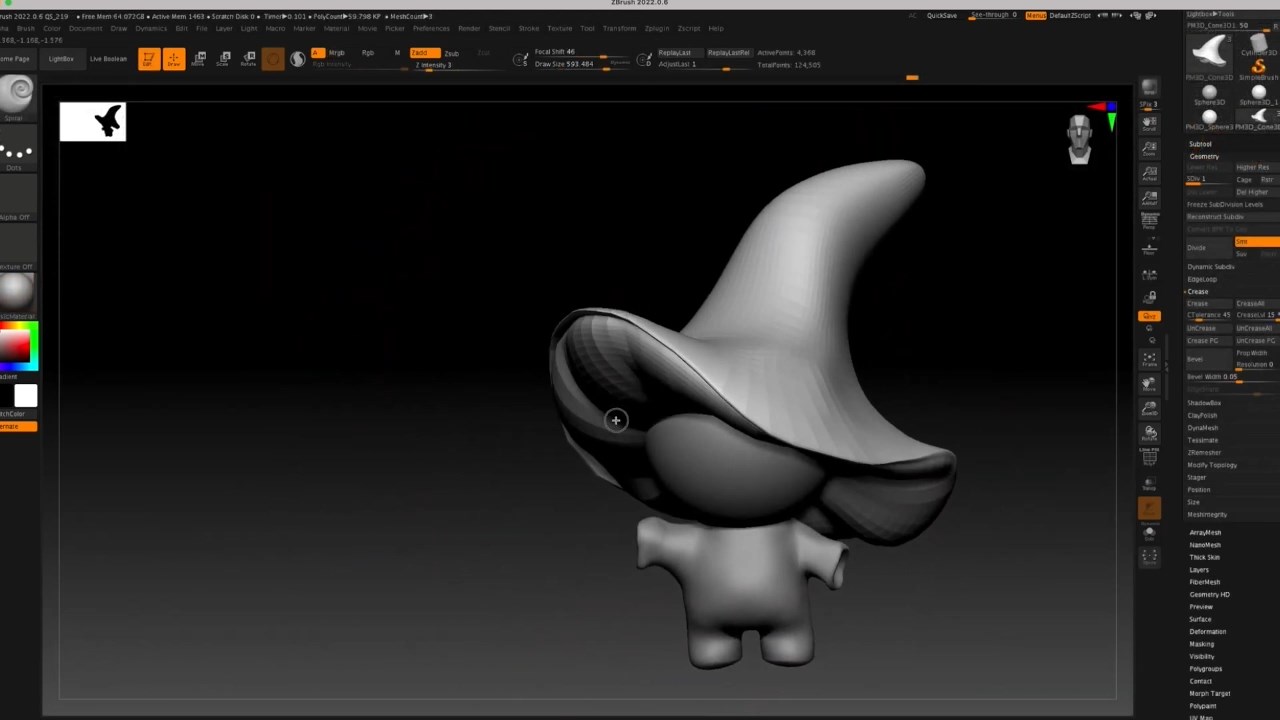The width and height of the screenshot is (1280, 720).
Task: Click the Solo mode icon
Action: click(x=1149, y=534)
